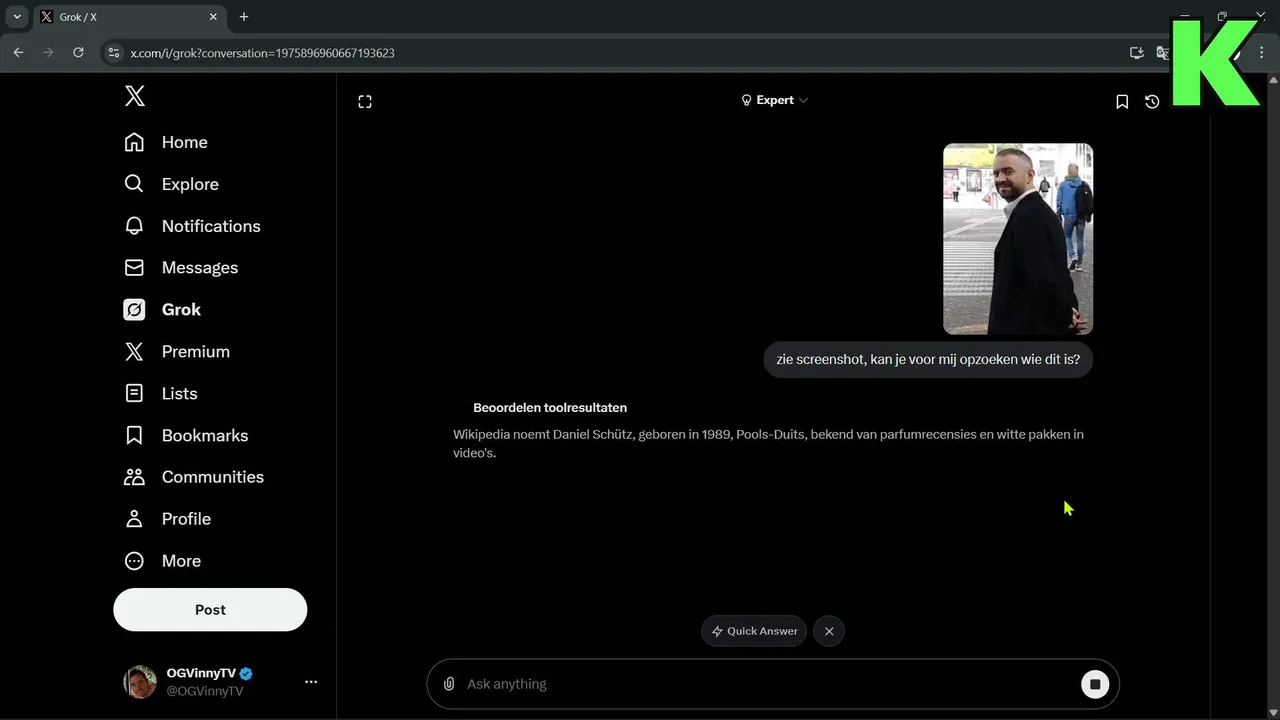Open Grok conversation history
Viewport: 1280px width, 720px height.
pos(1152,101)
